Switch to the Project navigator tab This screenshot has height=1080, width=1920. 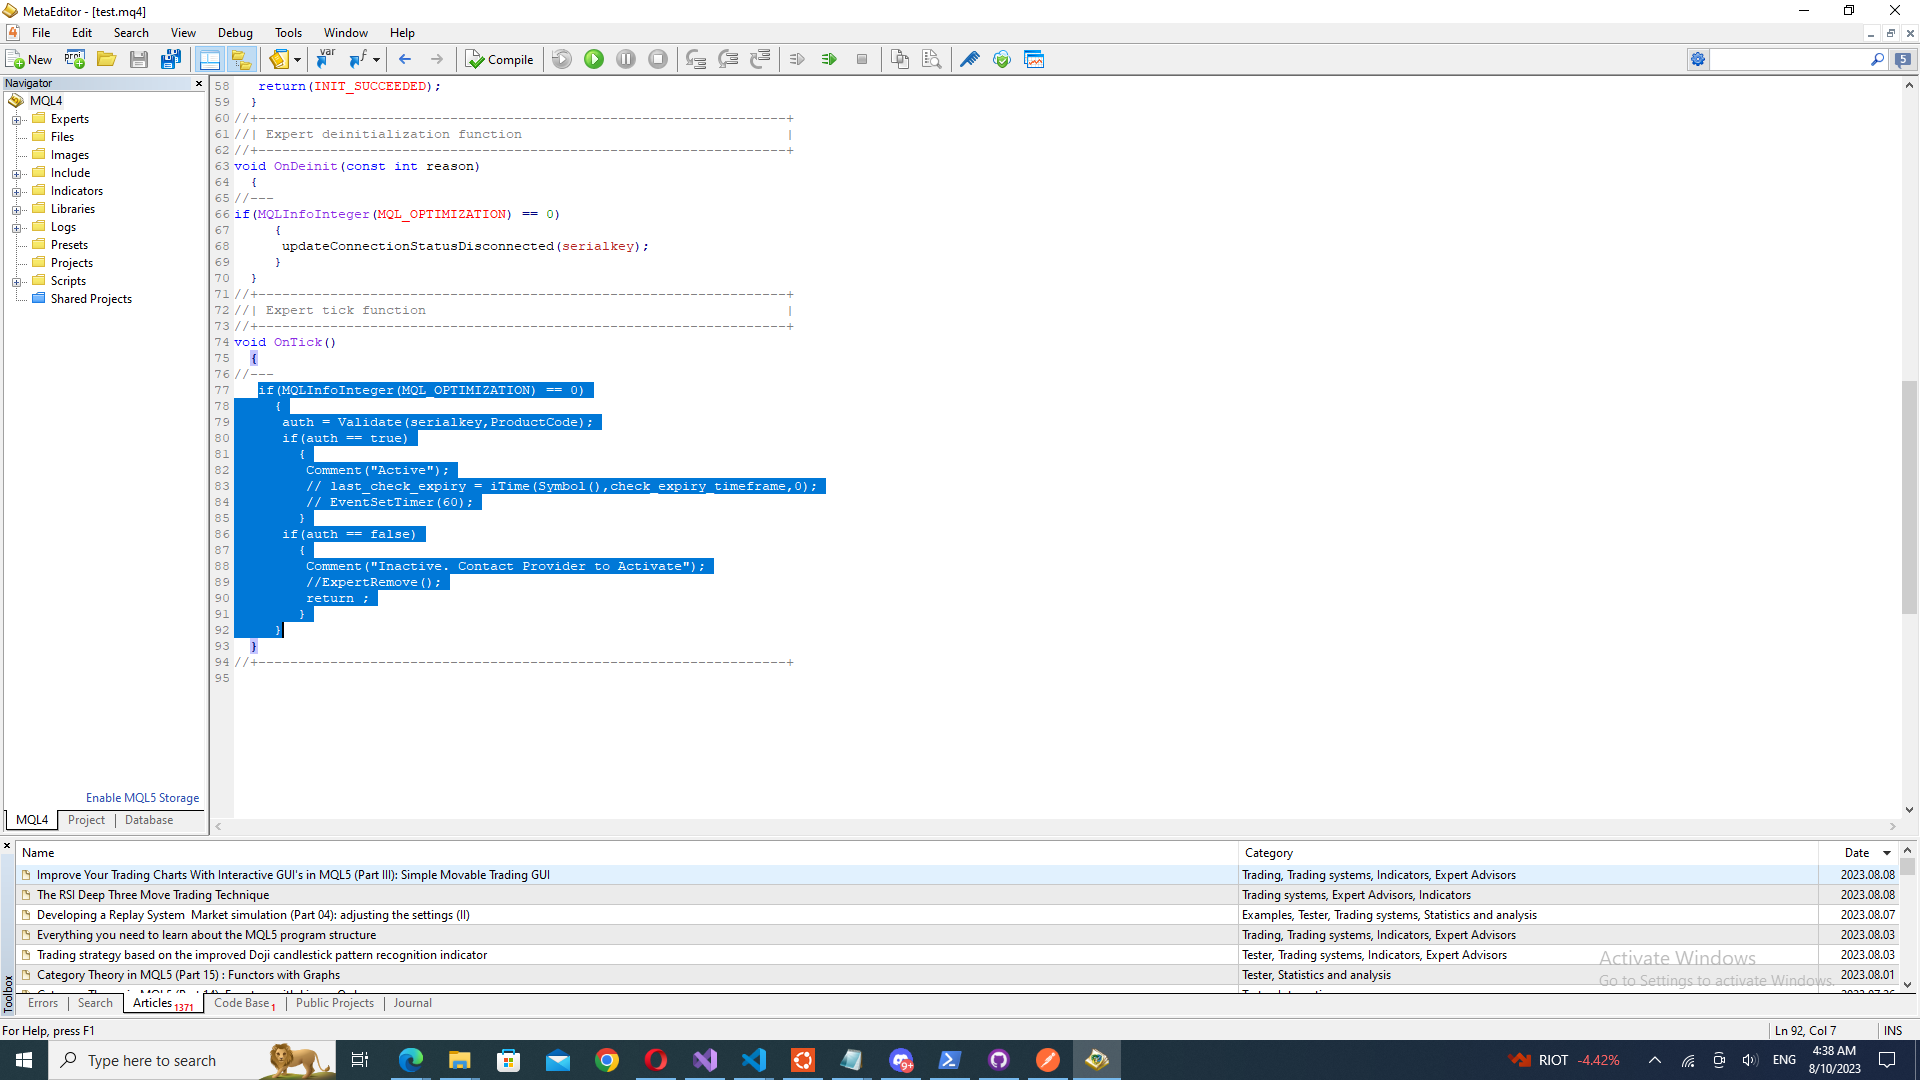click(x=86, y=820)
